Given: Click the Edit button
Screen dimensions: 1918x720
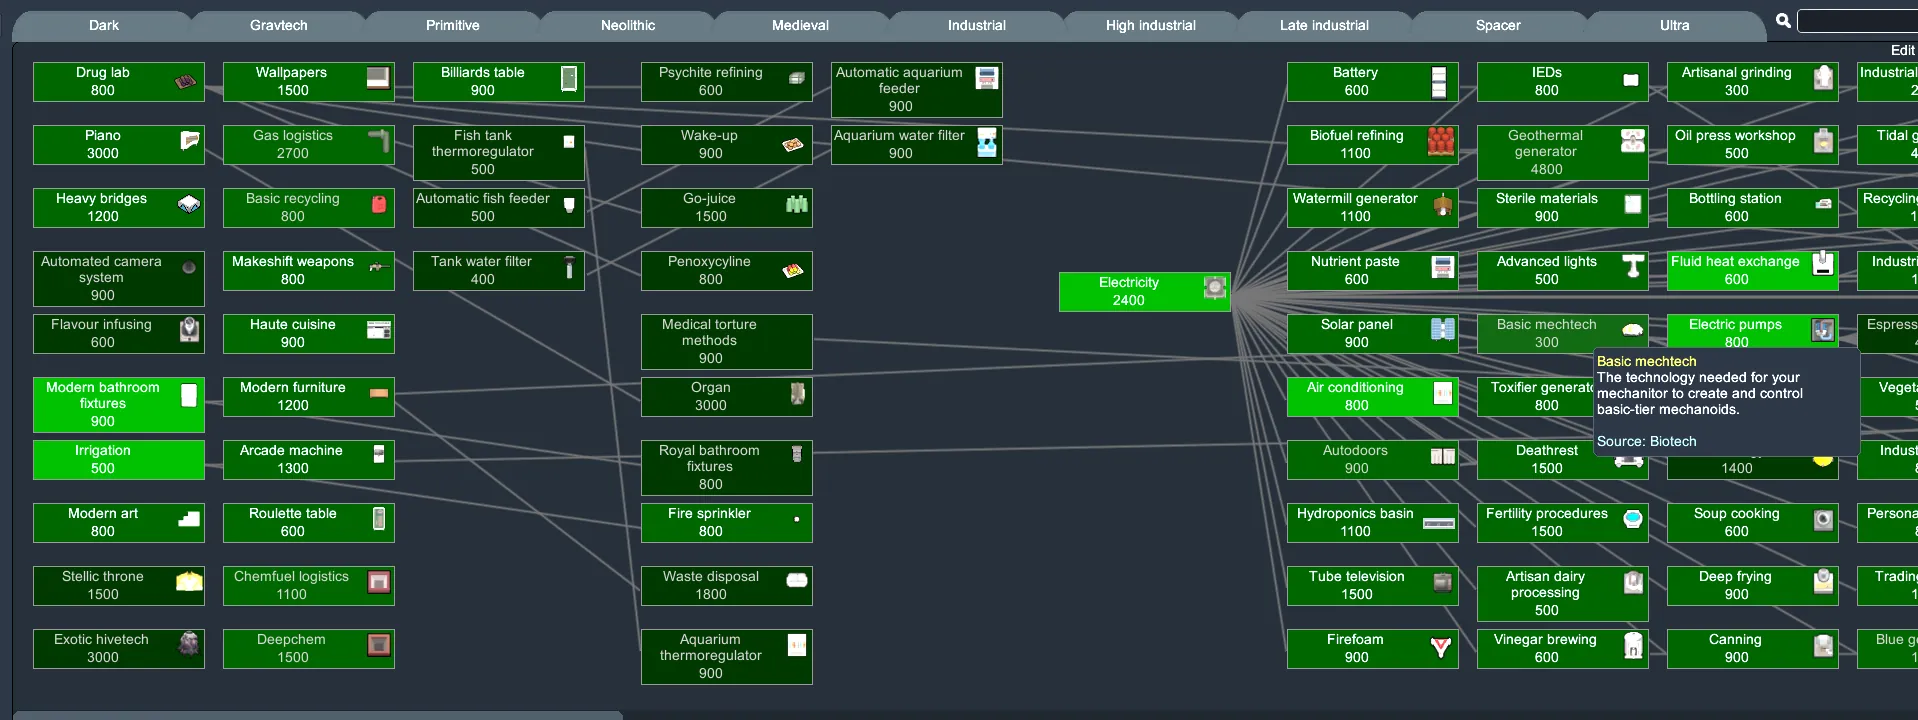Looking at the screenshot, I should click(x=1901, y=50).
